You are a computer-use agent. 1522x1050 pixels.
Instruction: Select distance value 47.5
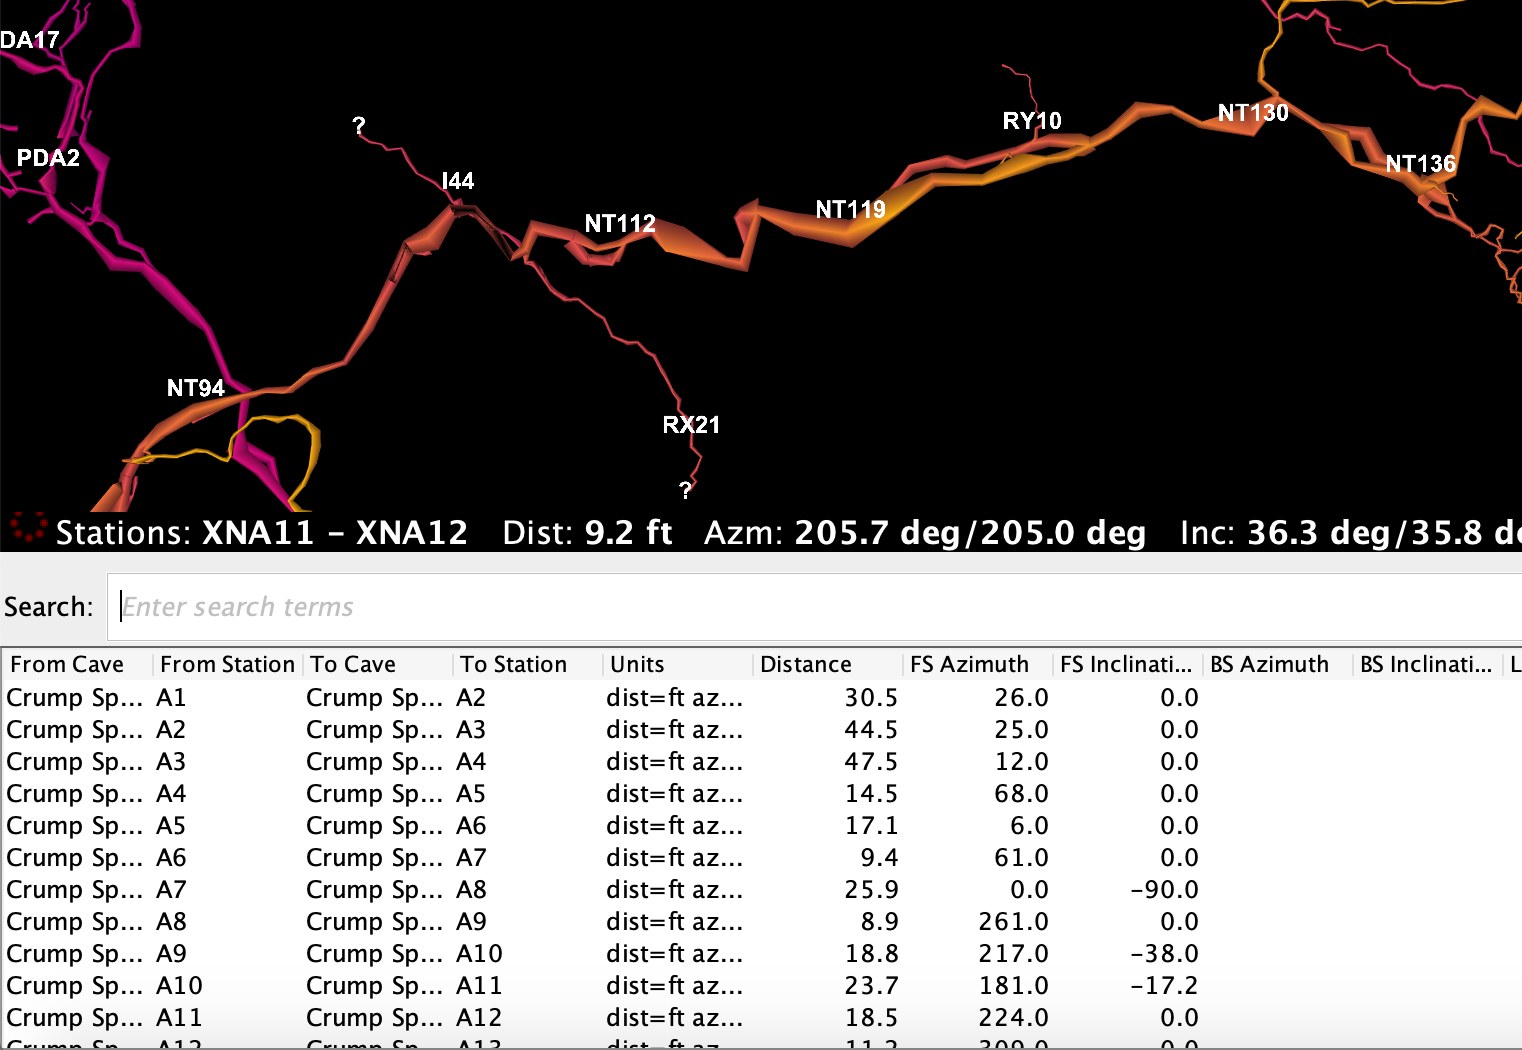coord(871,761)
